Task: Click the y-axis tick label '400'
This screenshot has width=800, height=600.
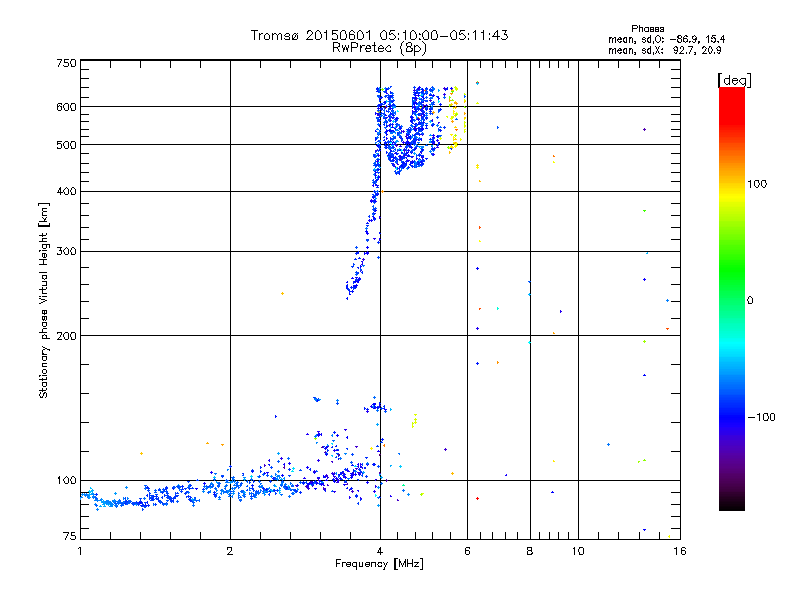Action: tap(66, 192)
